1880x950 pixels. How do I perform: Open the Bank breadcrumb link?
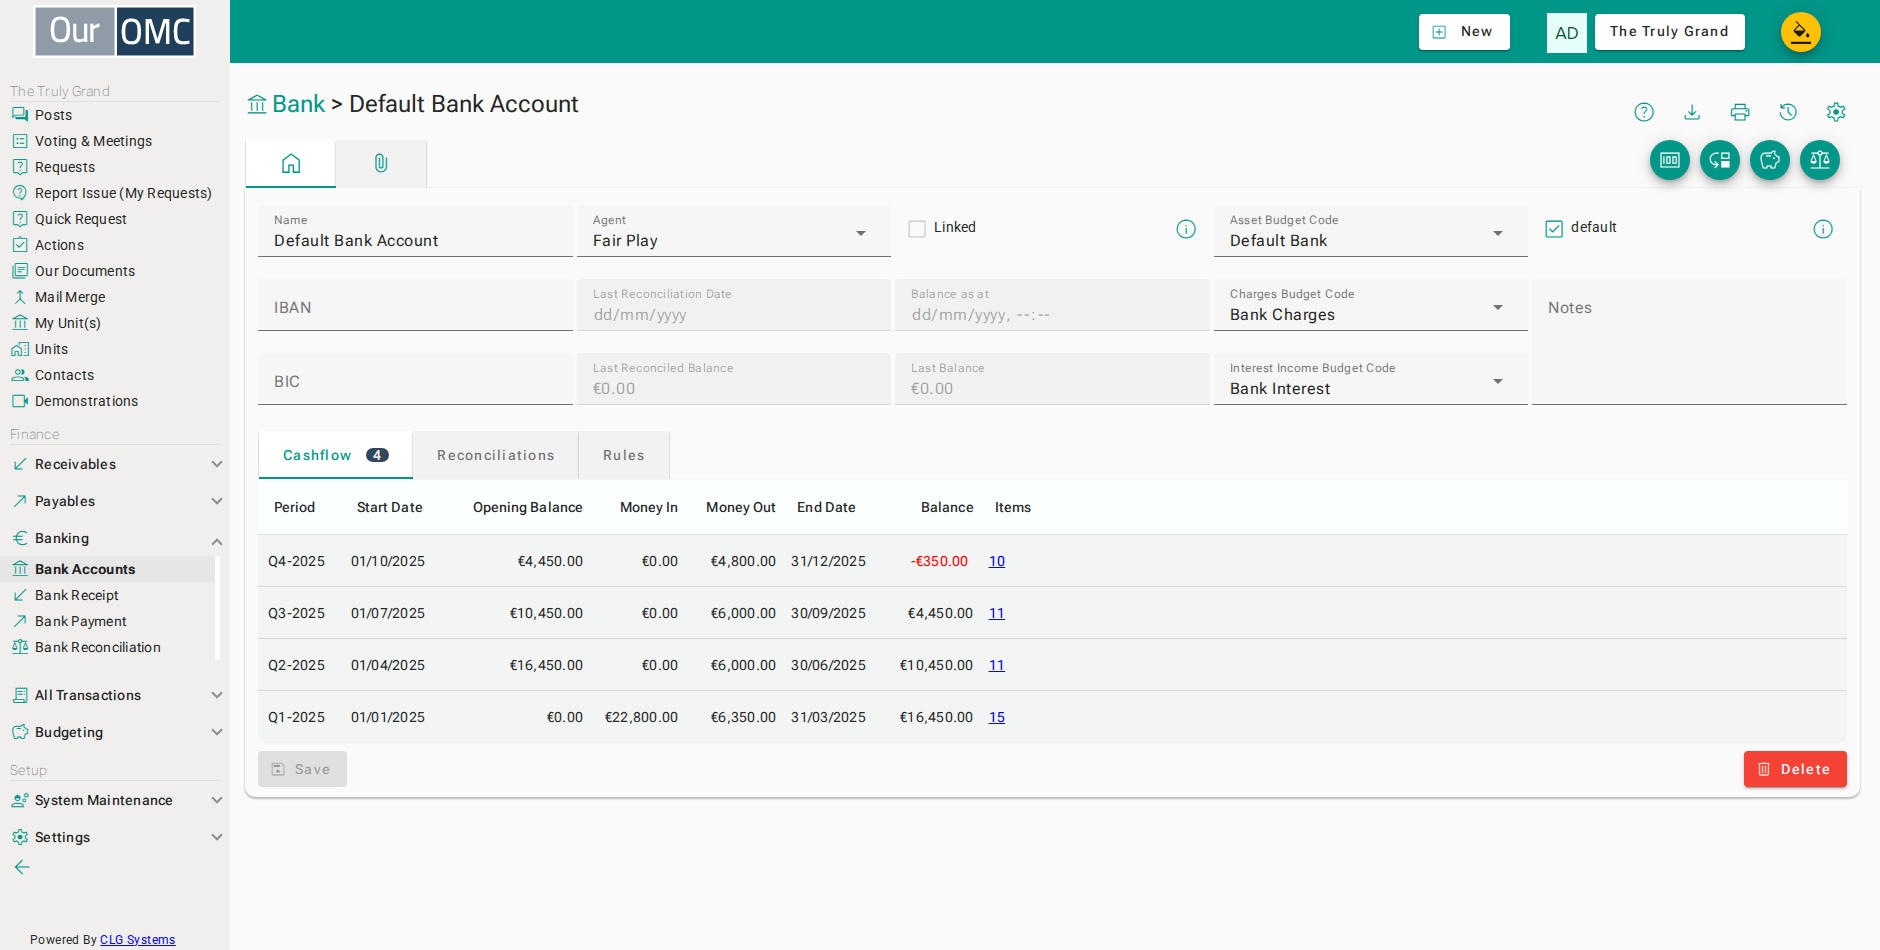click(x=299, y=104)
